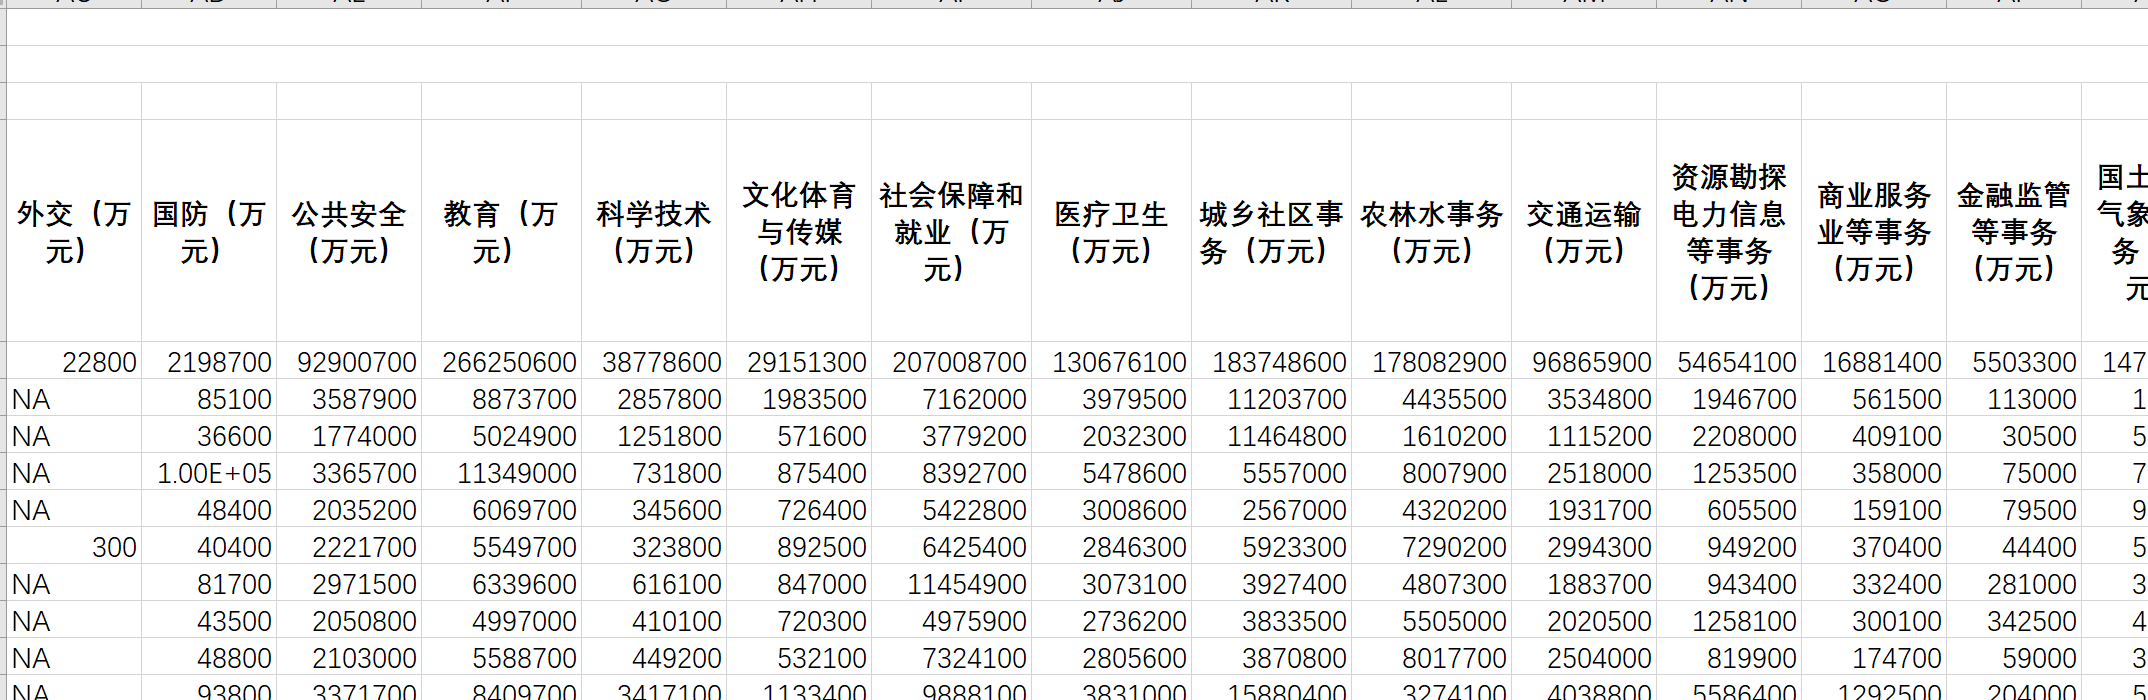2148x700 pixels.
Task: Click the cell showing 8392700
Action: point(951,472)
